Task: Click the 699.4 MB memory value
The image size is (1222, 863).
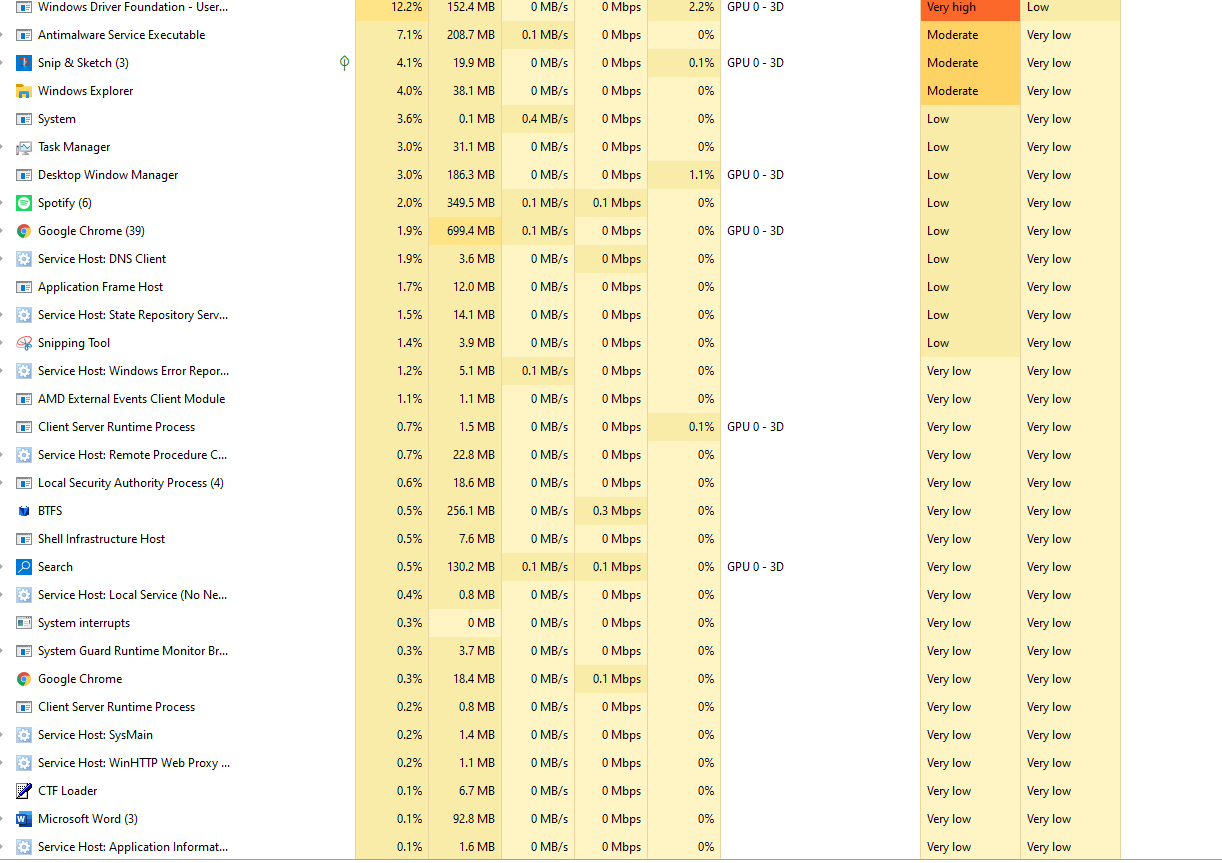Action: click(470, 231)
